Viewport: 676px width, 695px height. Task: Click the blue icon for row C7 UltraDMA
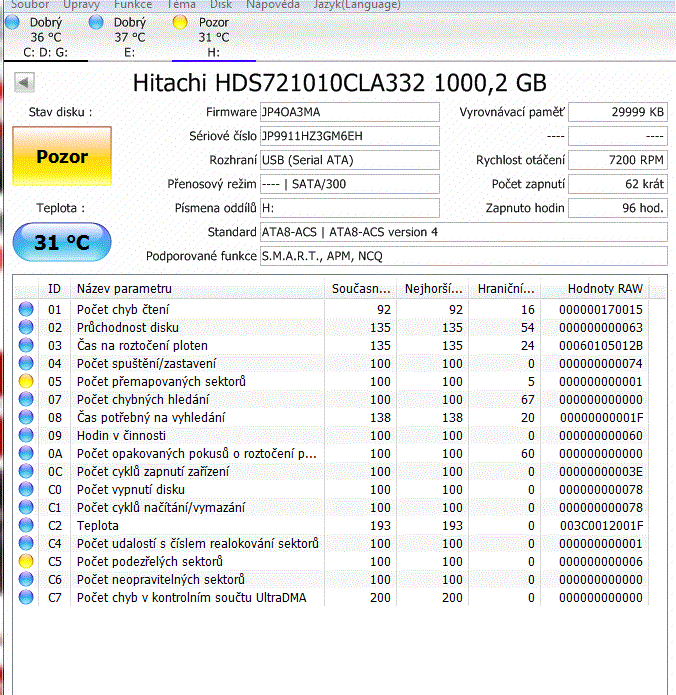(26, 597)
